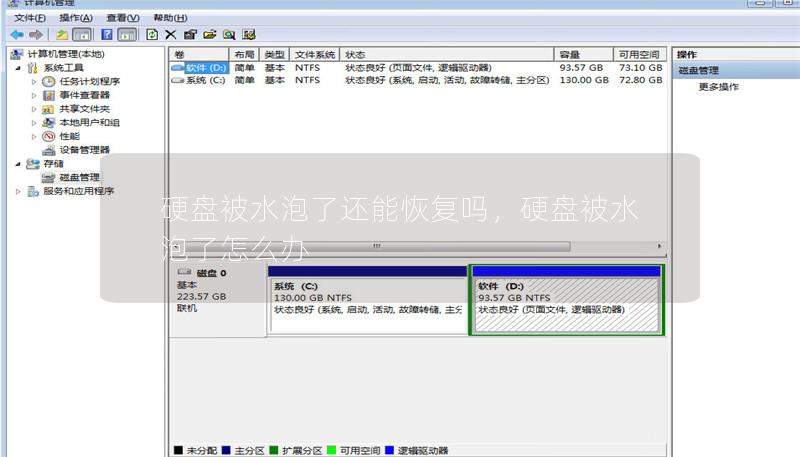Sort by the 布局 column header
The image size is (800, 457).
coord(244,55)
